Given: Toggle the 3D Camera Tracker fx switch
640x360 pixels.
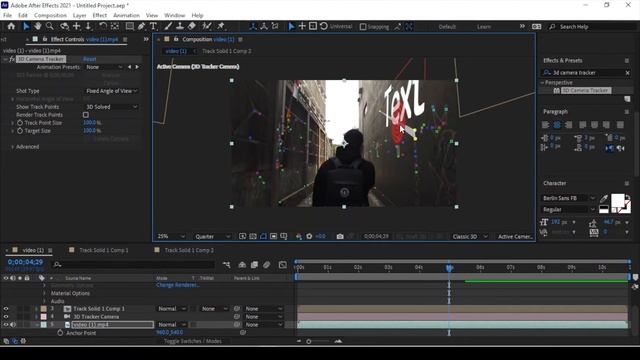Looking at the screenshot, I should point(12,59).
